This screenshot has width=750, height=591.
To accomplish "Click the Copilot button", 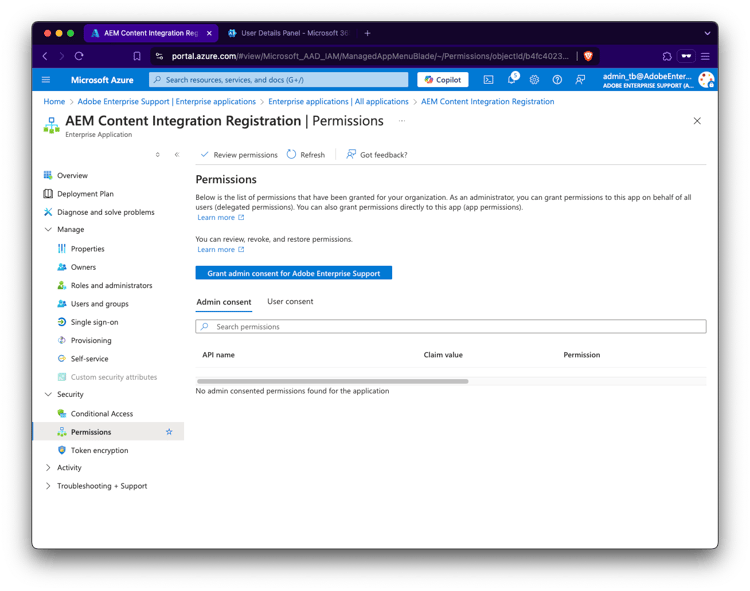I will click(x=442, y=80).
